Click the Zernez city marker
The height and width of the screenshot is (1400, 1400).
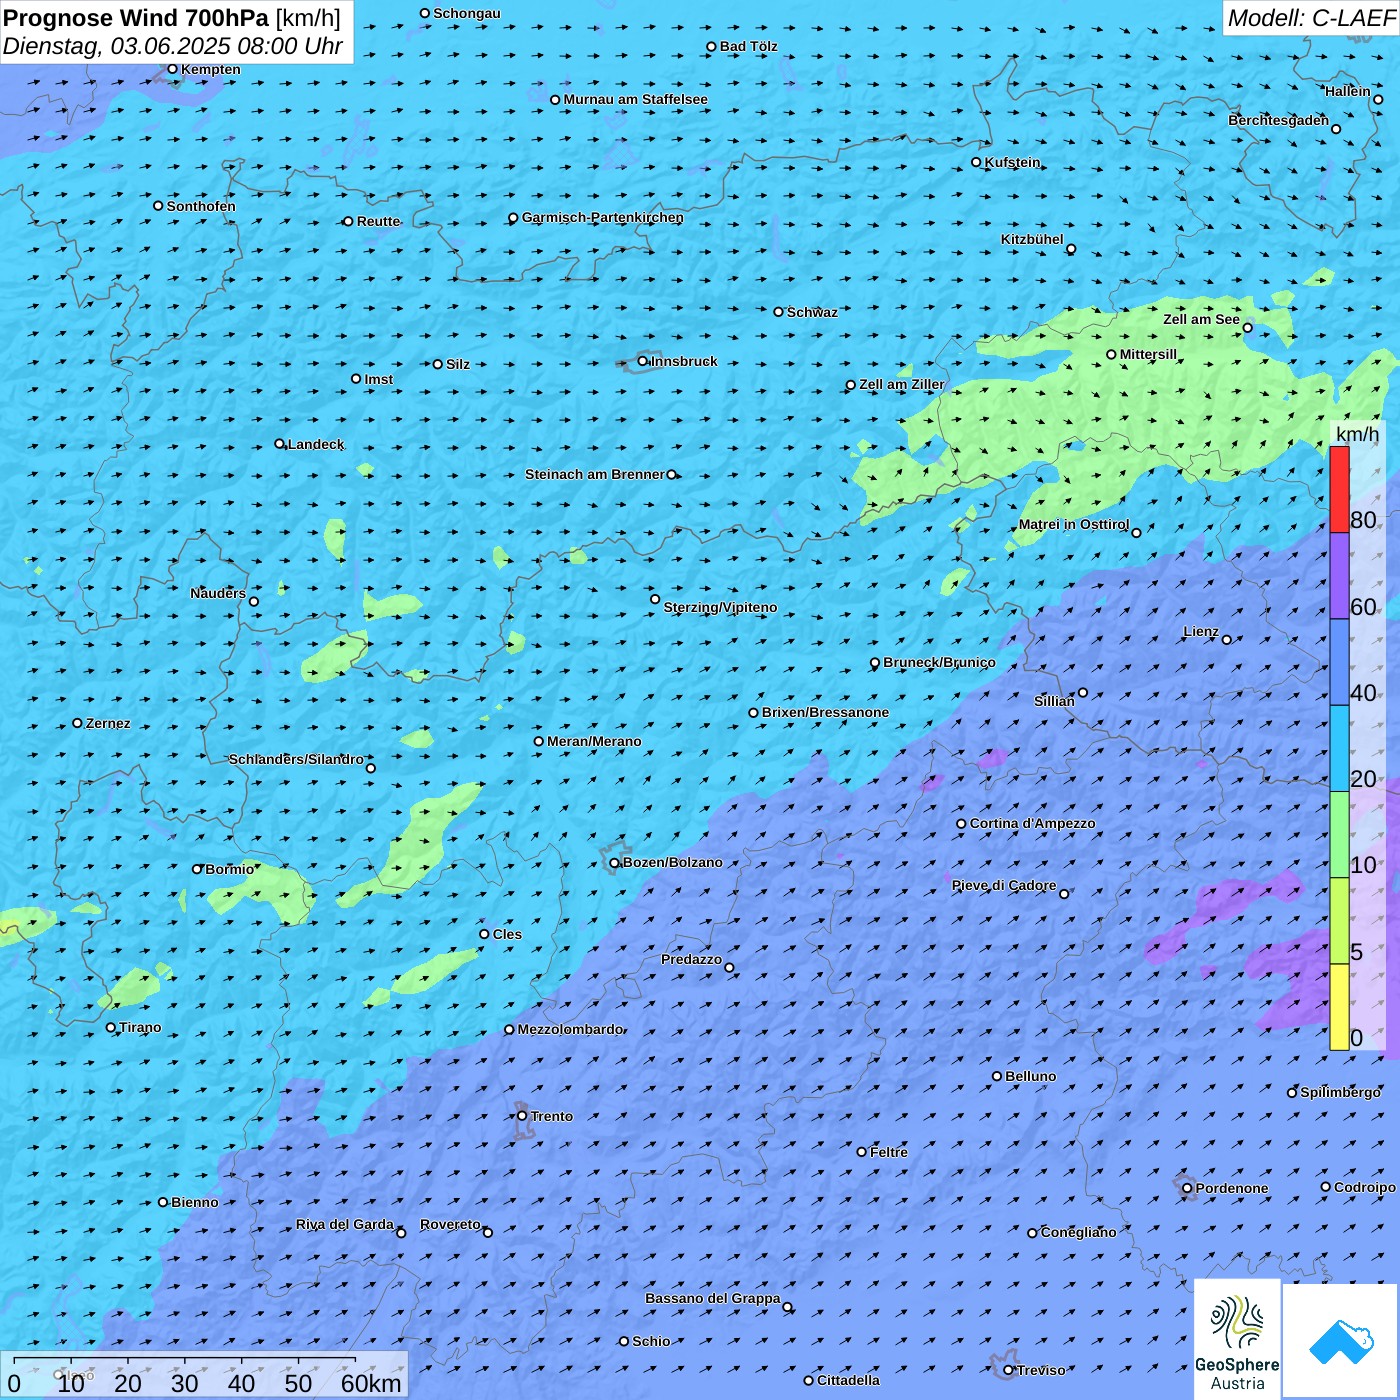(78, 723)
